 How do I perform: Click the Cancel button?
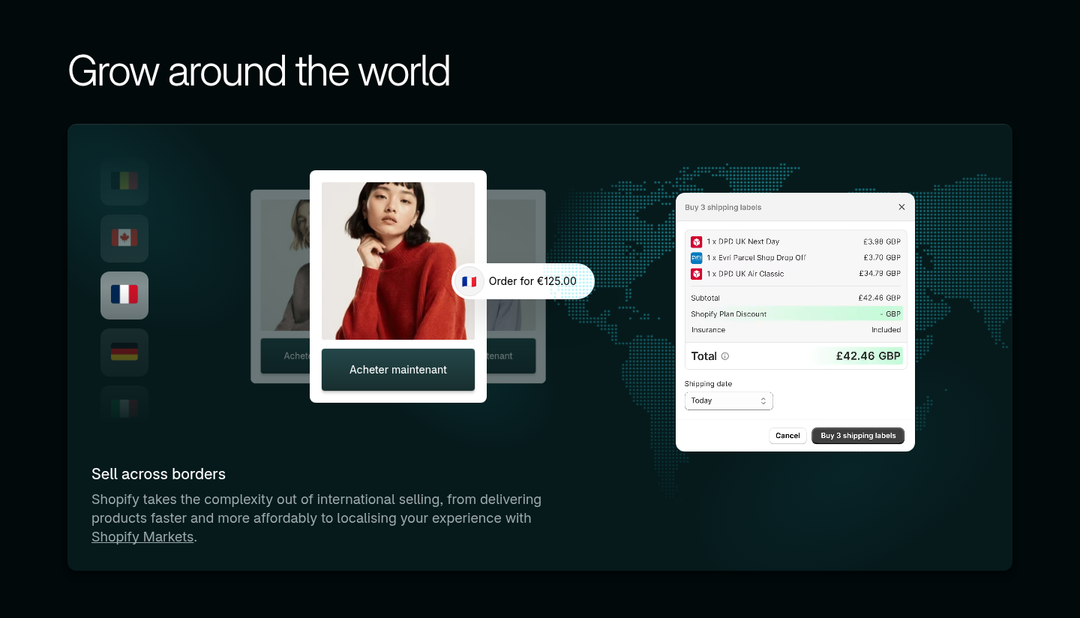[x=787, y=435]
